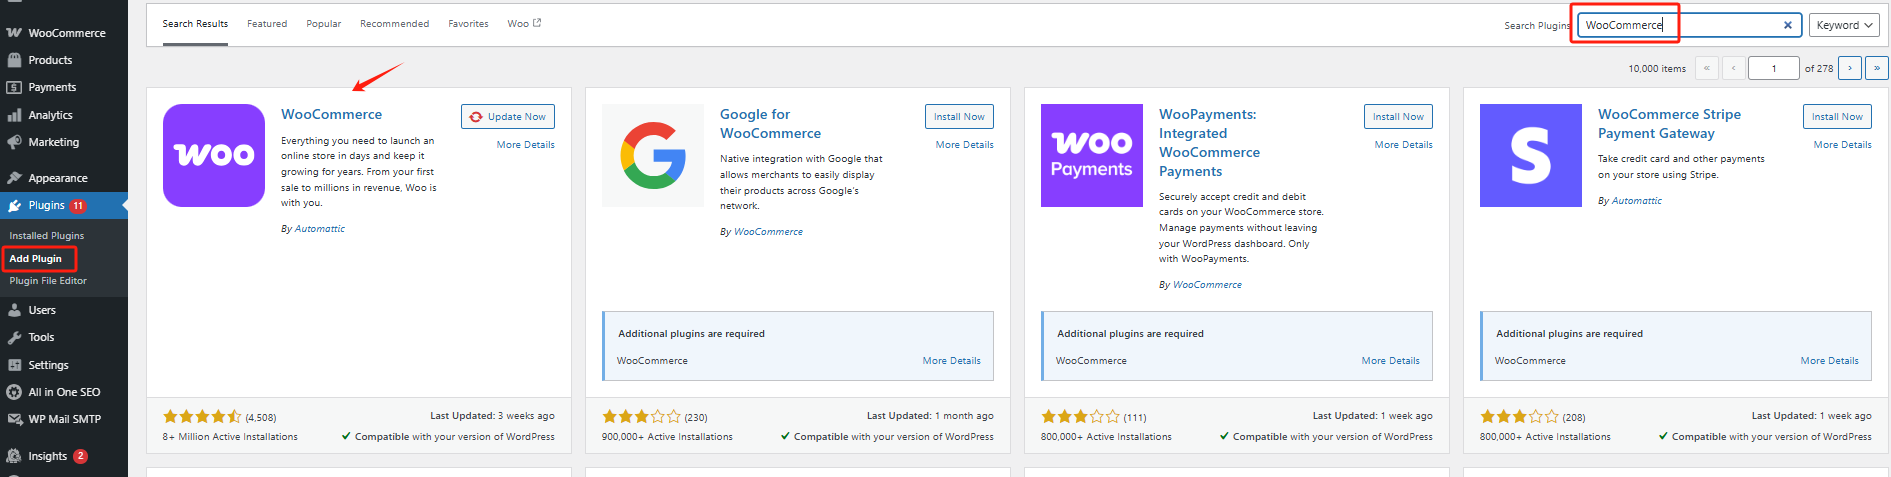Open WP Mail SMTP in the sidebar
Viewport: 1891px width, 477px height.
(64, 419)
